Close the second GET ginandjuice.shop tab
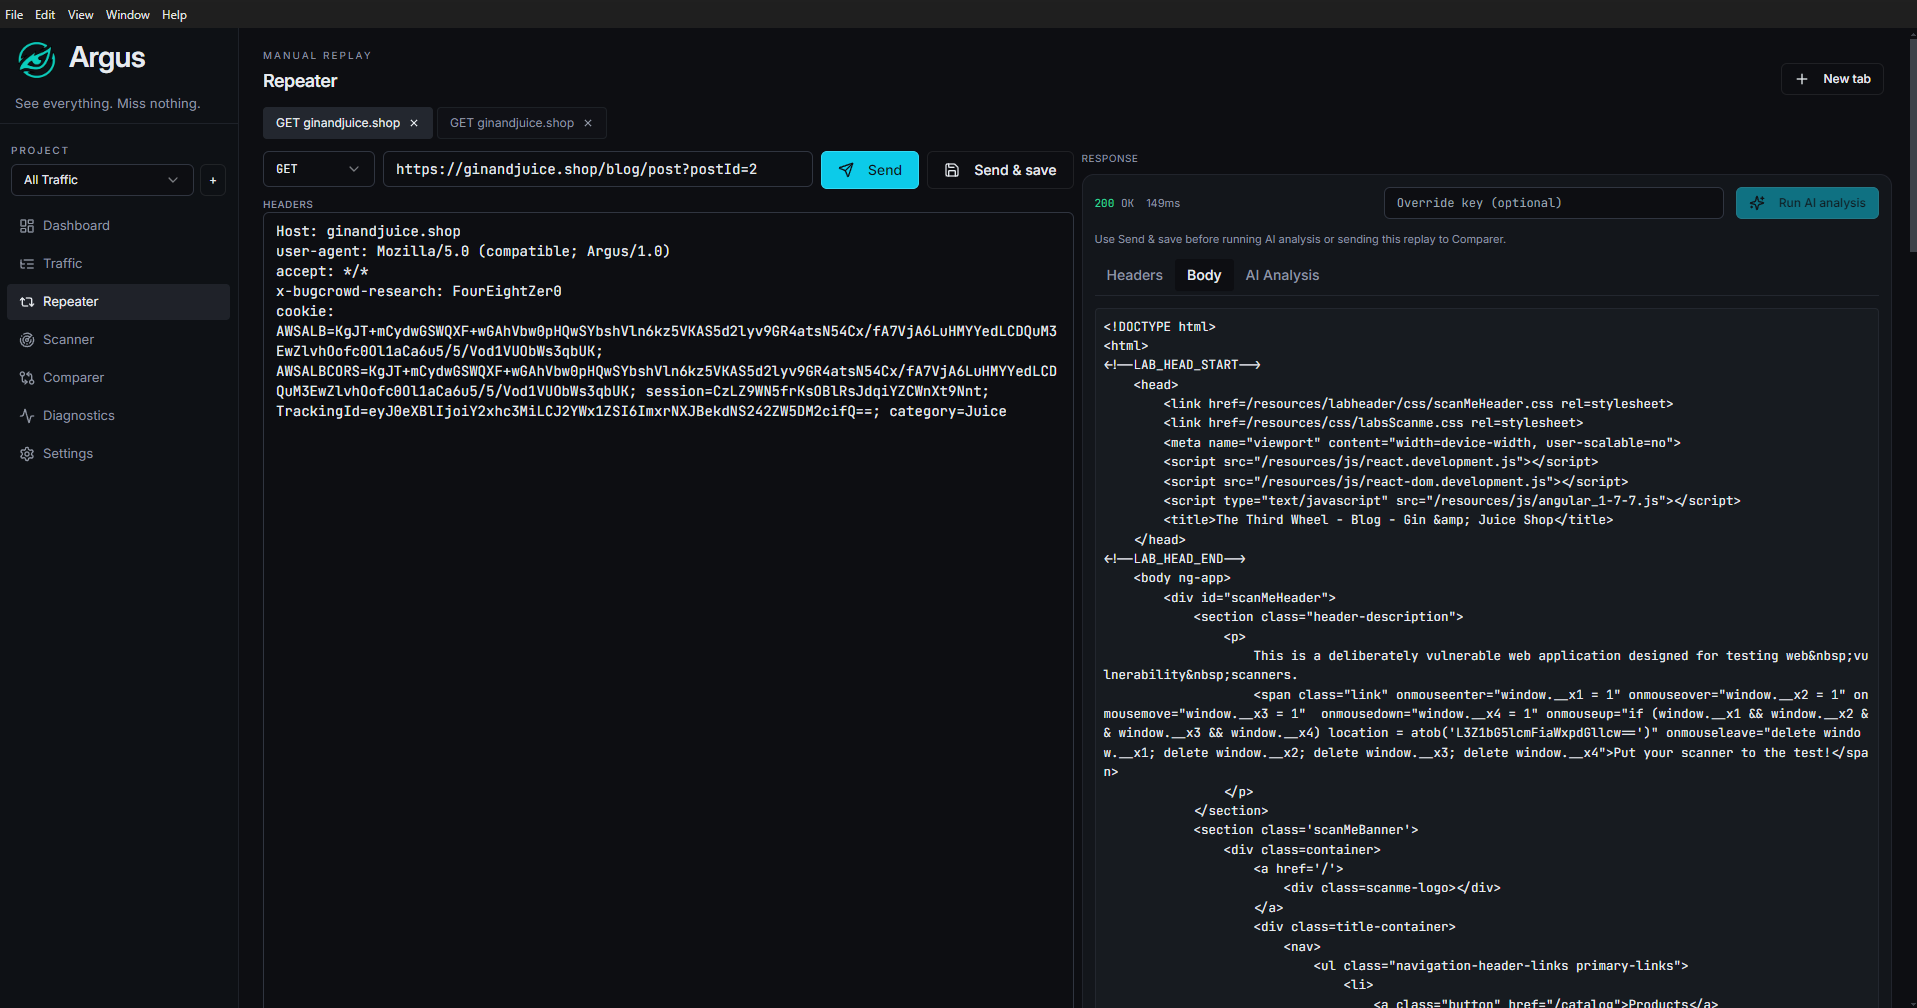Viewport: 1917px width, 1008px height. (588, 123)
